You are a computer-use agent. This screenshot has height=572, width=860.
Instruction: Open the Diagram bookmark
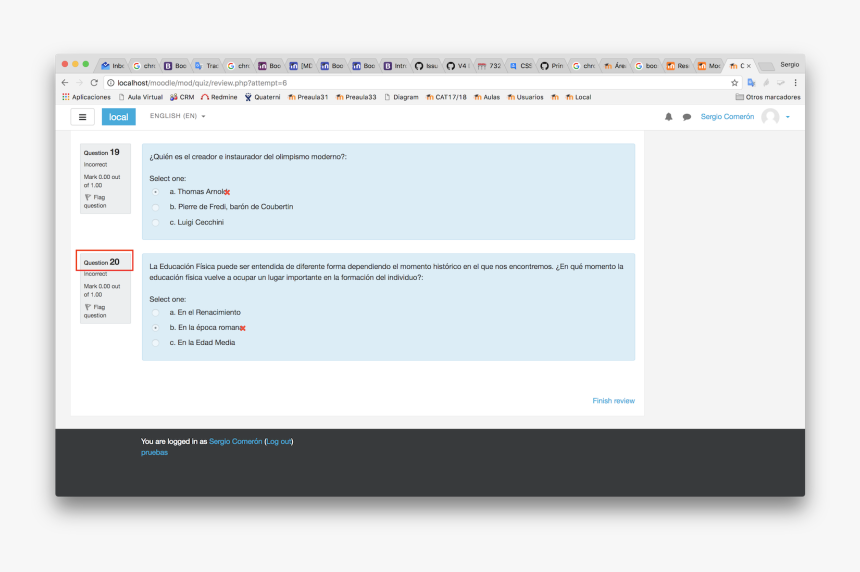pyautogui.click(x=401, y=97)
